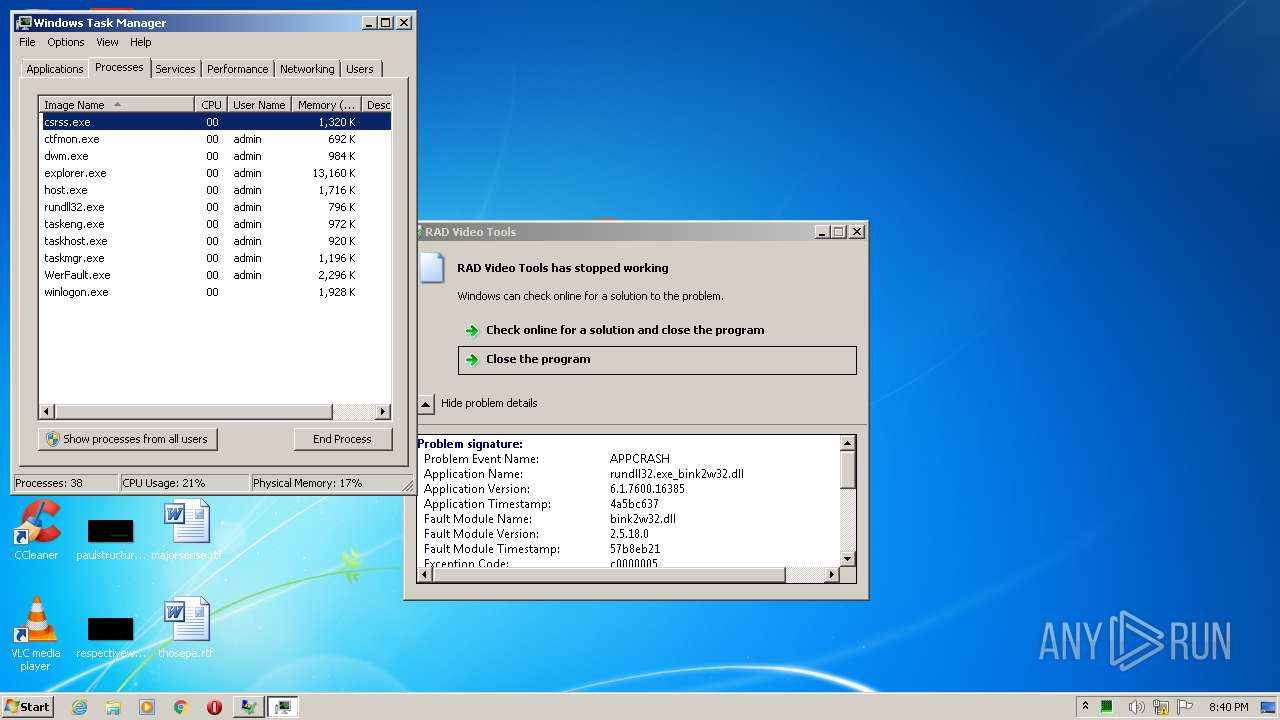Open Opera browser from taskbar
This screenshot has width=1280, height=720.
point(214,707)
